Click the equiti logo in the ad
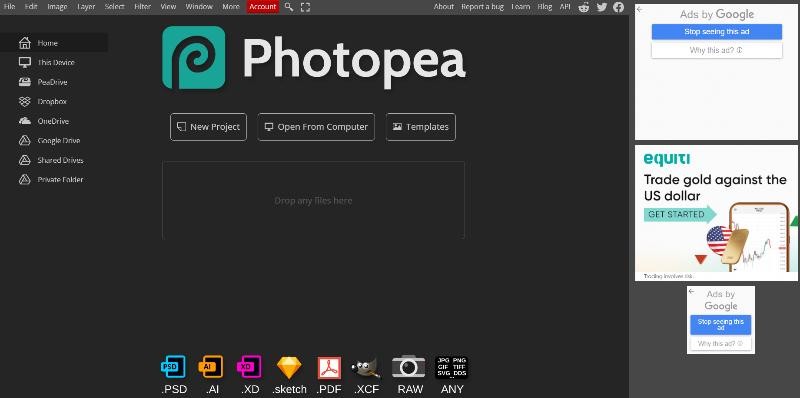 click(666, 159)
